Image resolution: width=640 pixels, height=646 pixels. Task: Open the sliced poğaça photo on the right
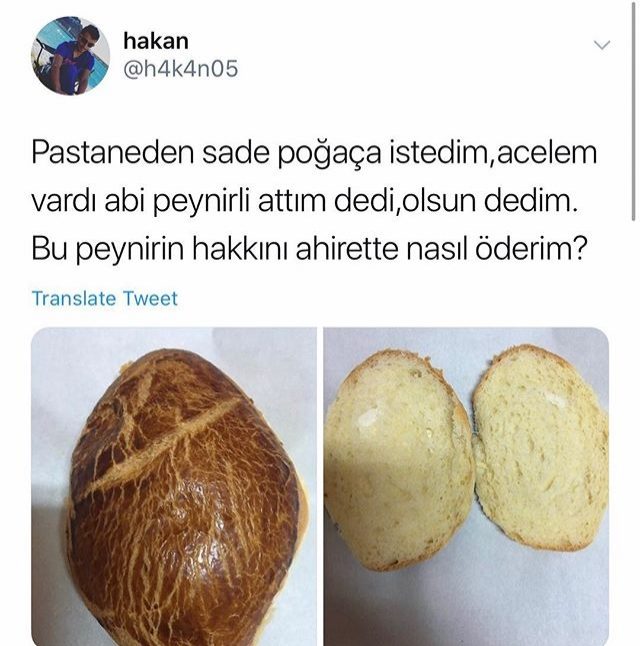click(466, 487)
